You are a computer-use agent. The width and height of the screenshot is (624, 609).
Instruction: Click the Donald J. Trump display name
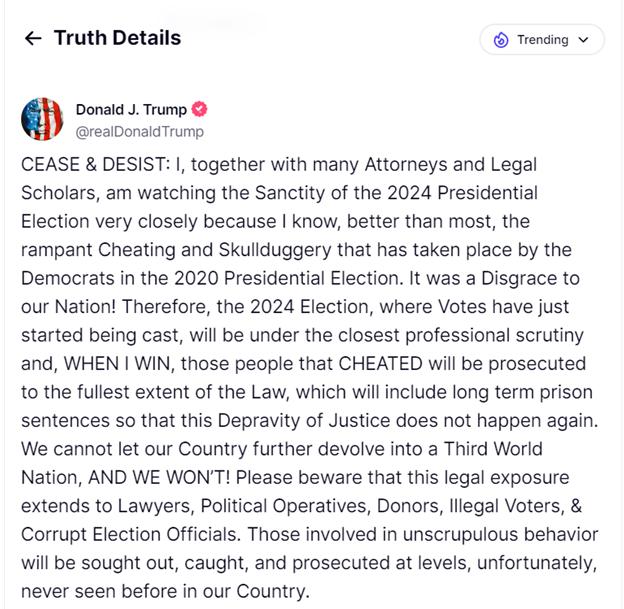(131, 110)
